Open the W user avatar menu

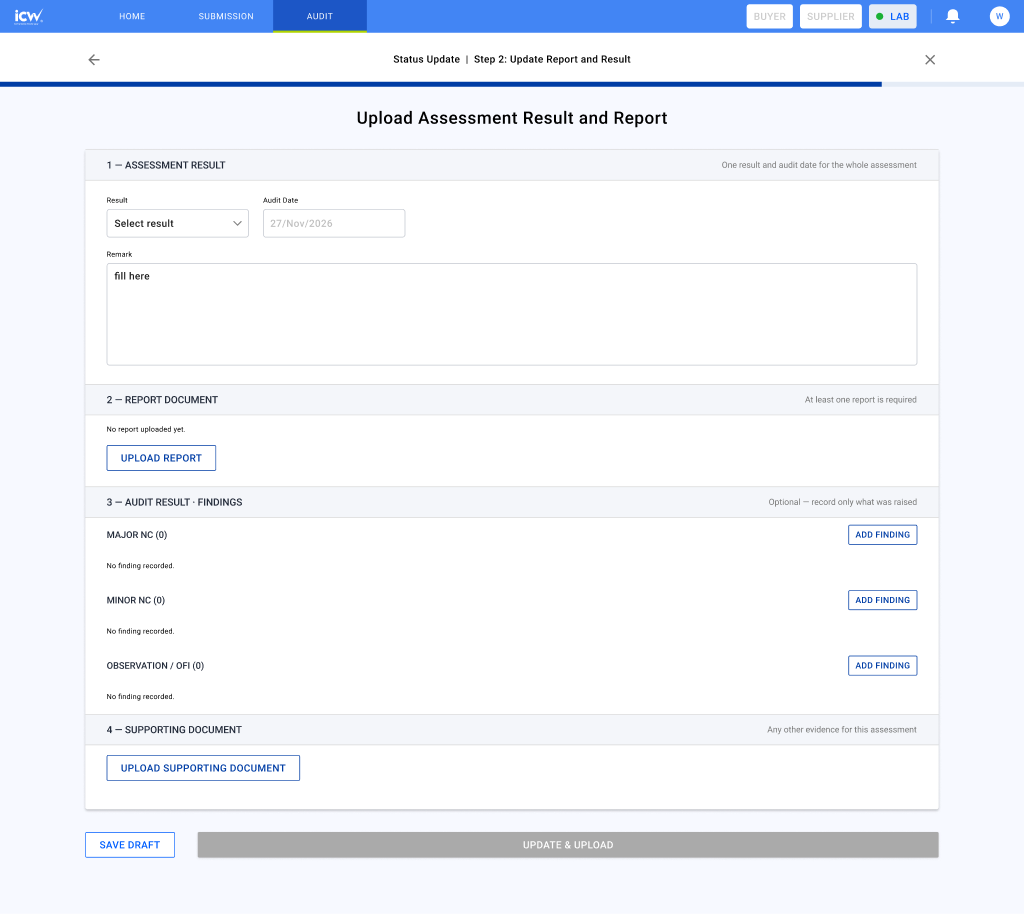[x=999, y=16]
